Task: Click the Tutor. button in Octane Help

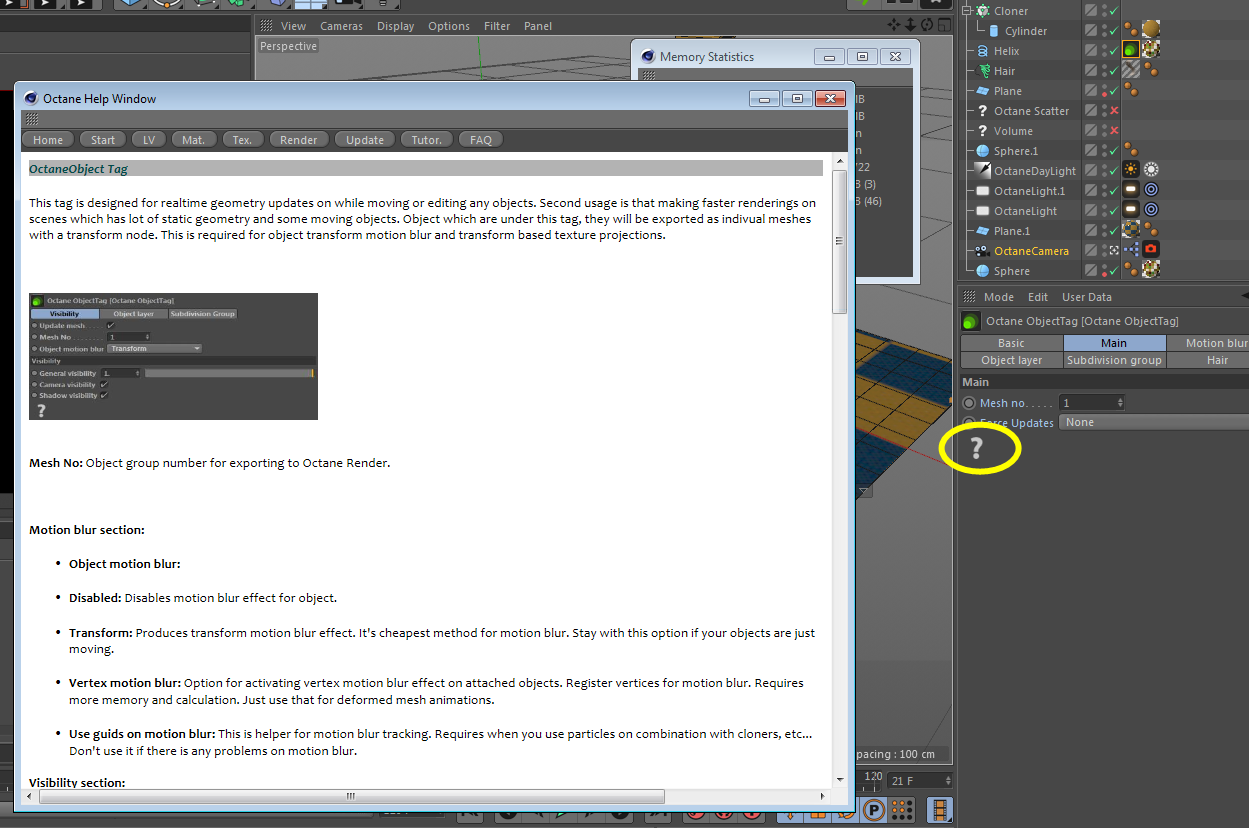Action: coord(427,140)
